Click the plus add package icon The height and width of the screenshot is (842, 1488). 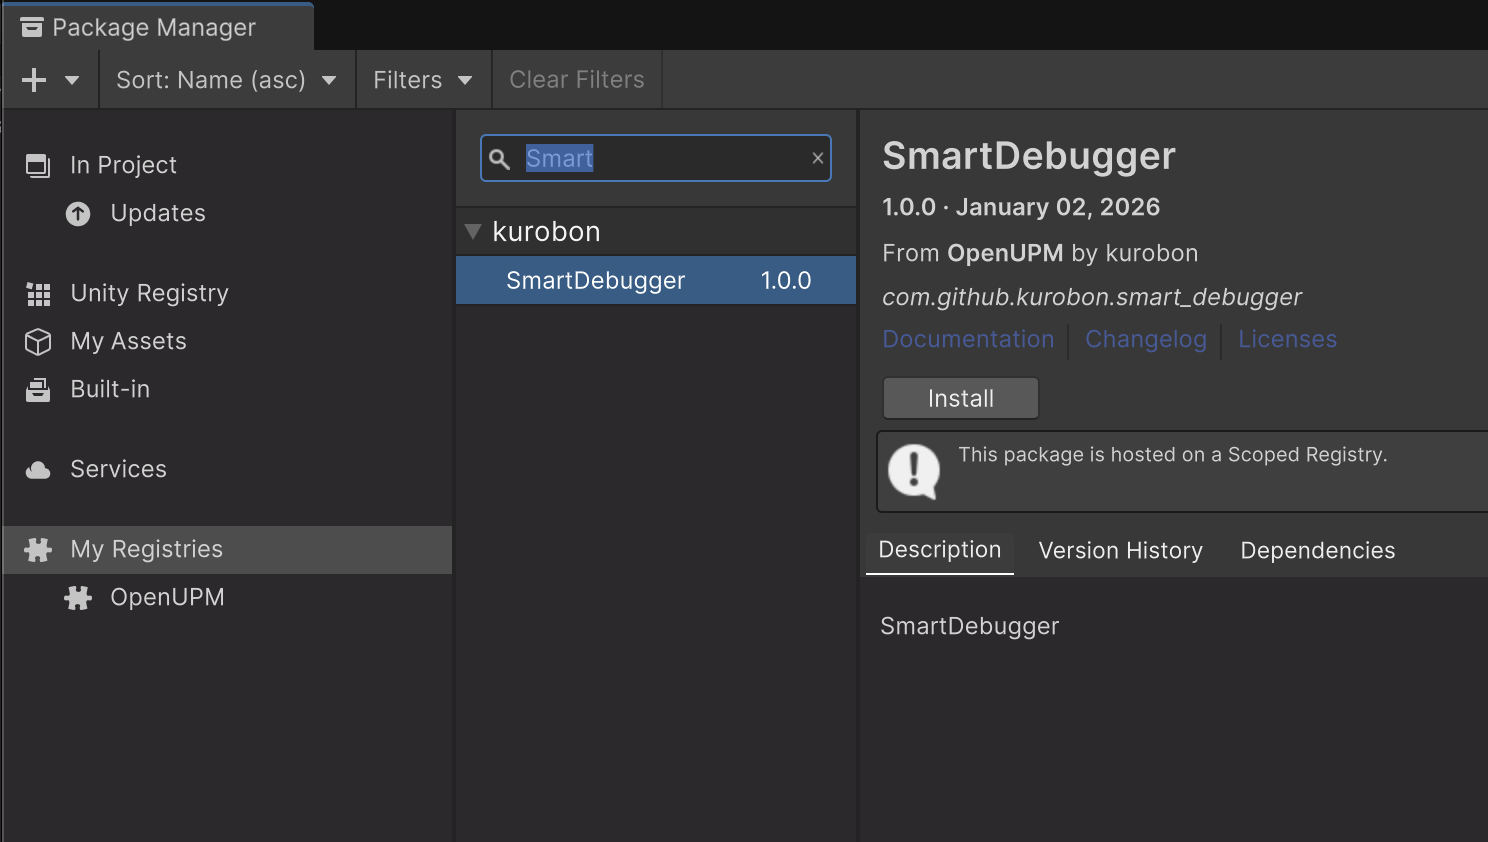pyautogui.click(x=34, y=80)
